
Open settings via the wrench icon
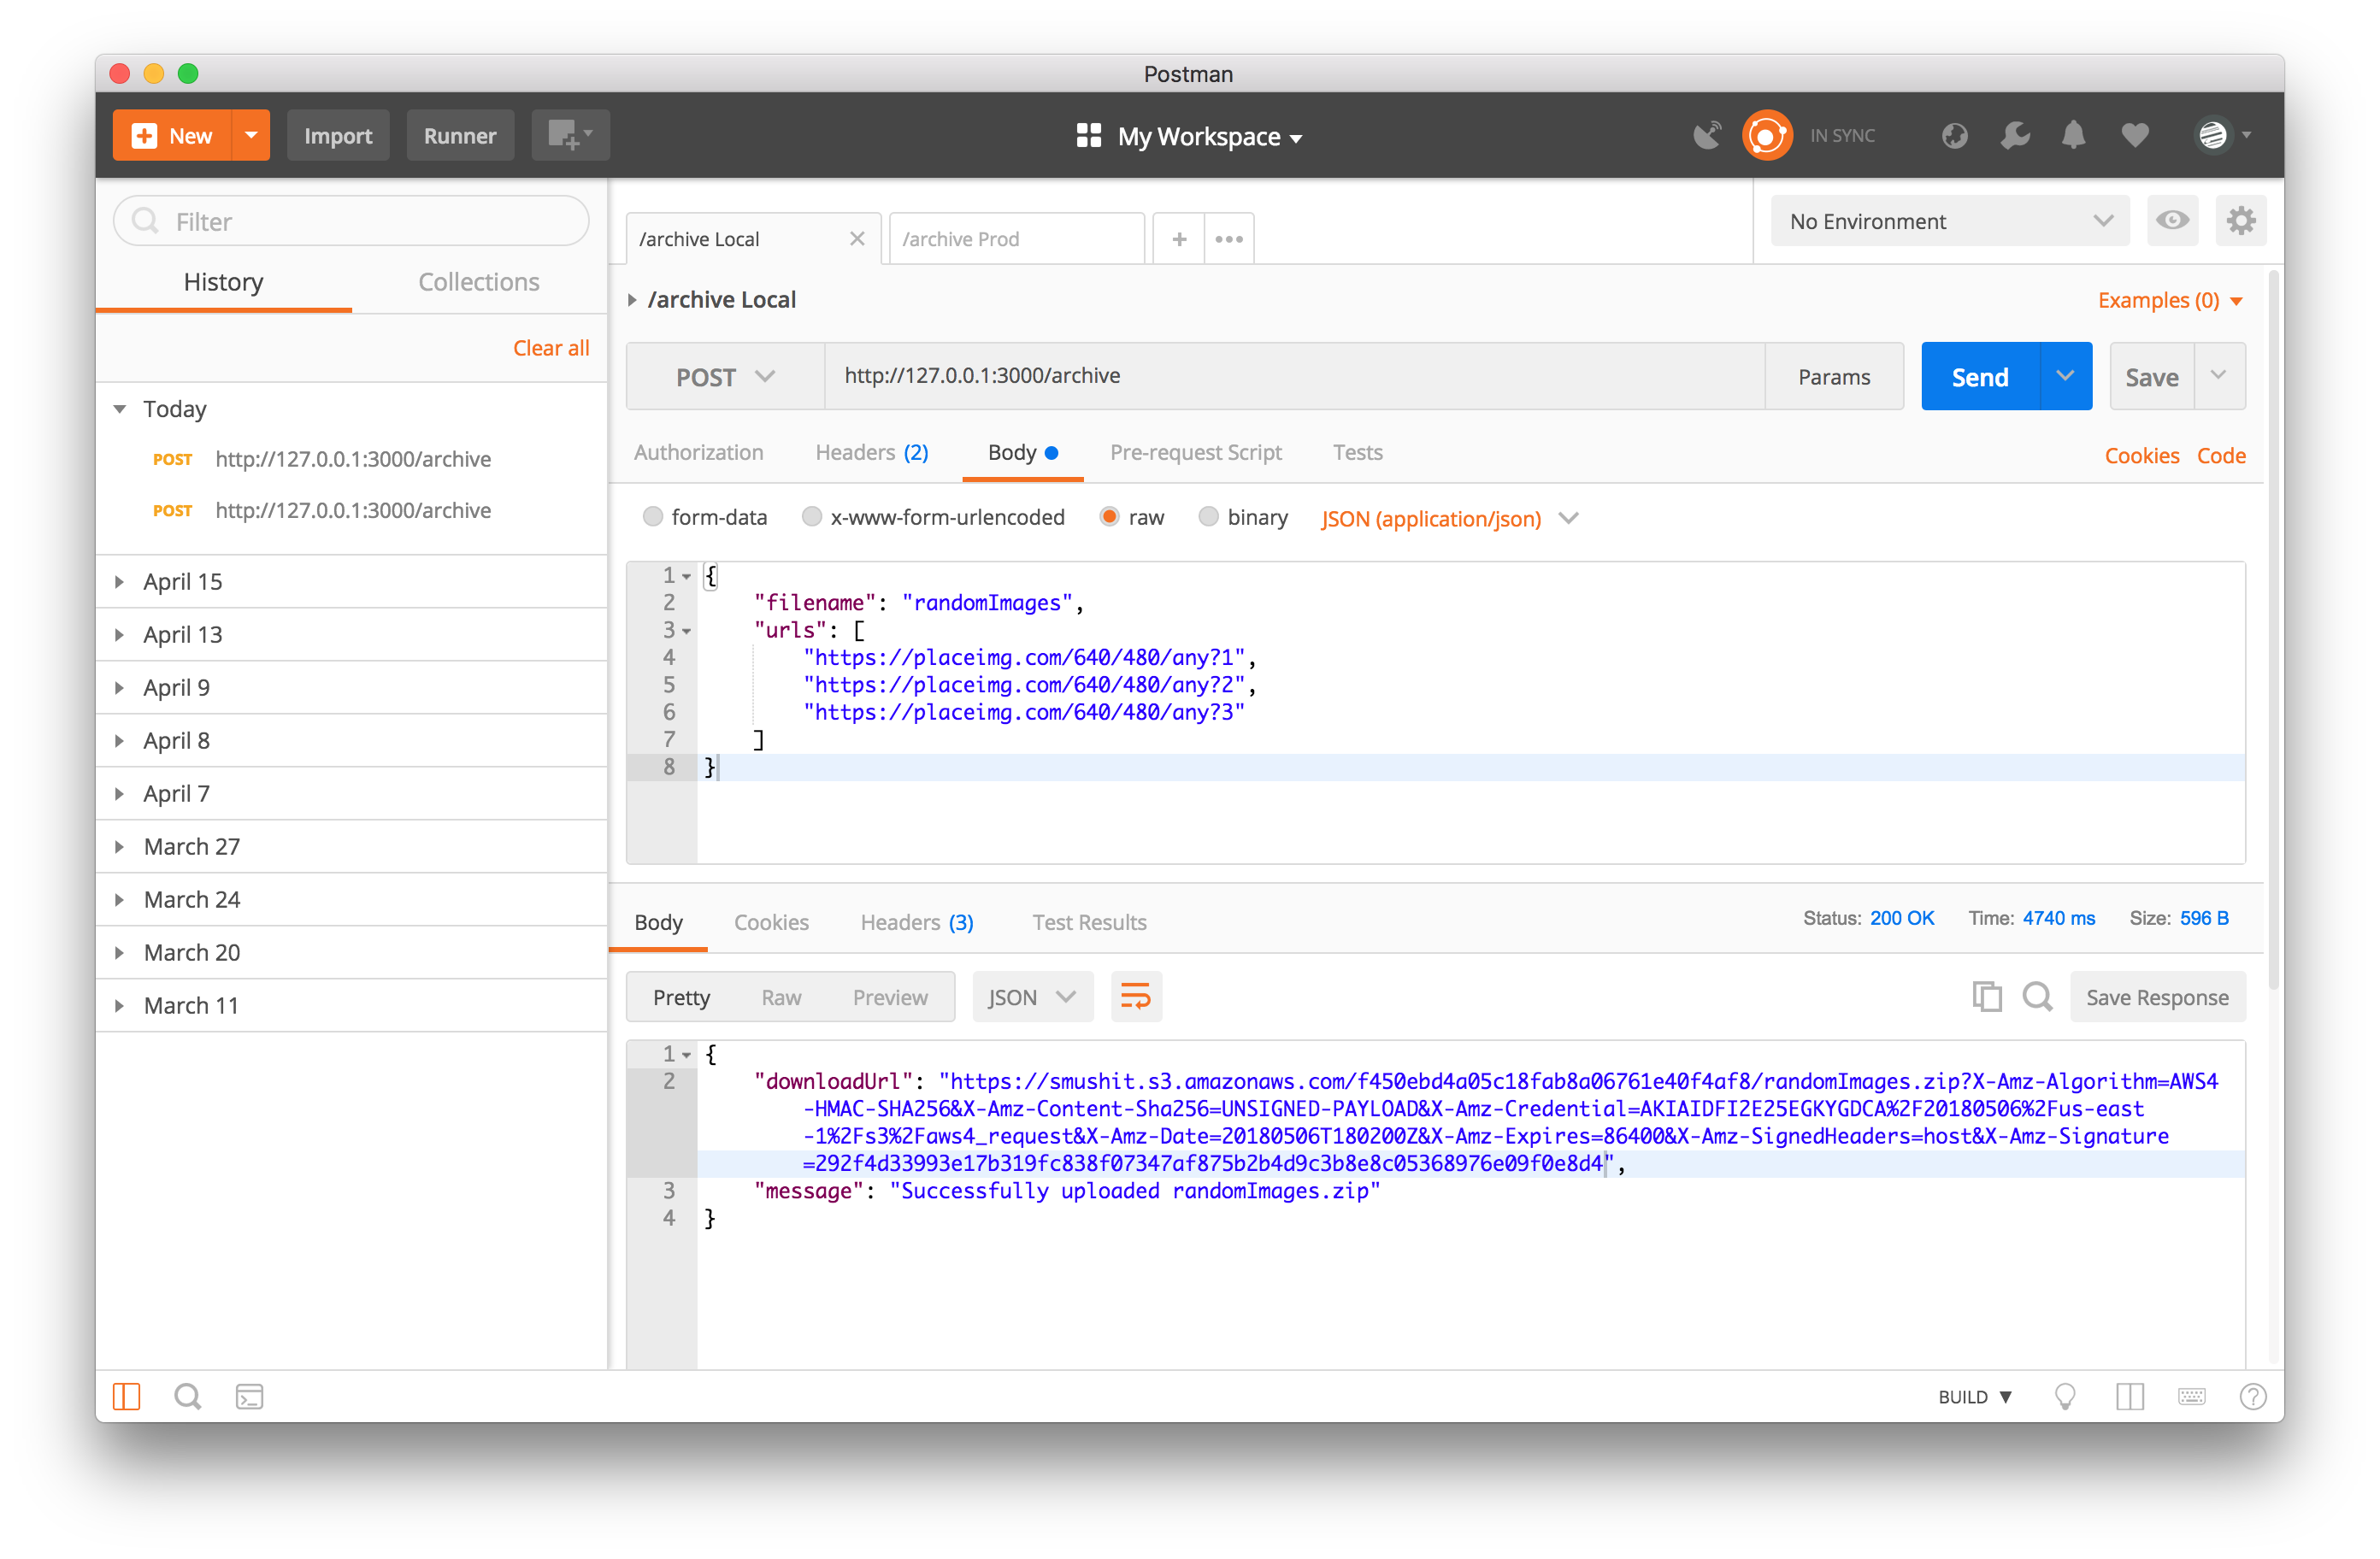[x=2015, y=135]
